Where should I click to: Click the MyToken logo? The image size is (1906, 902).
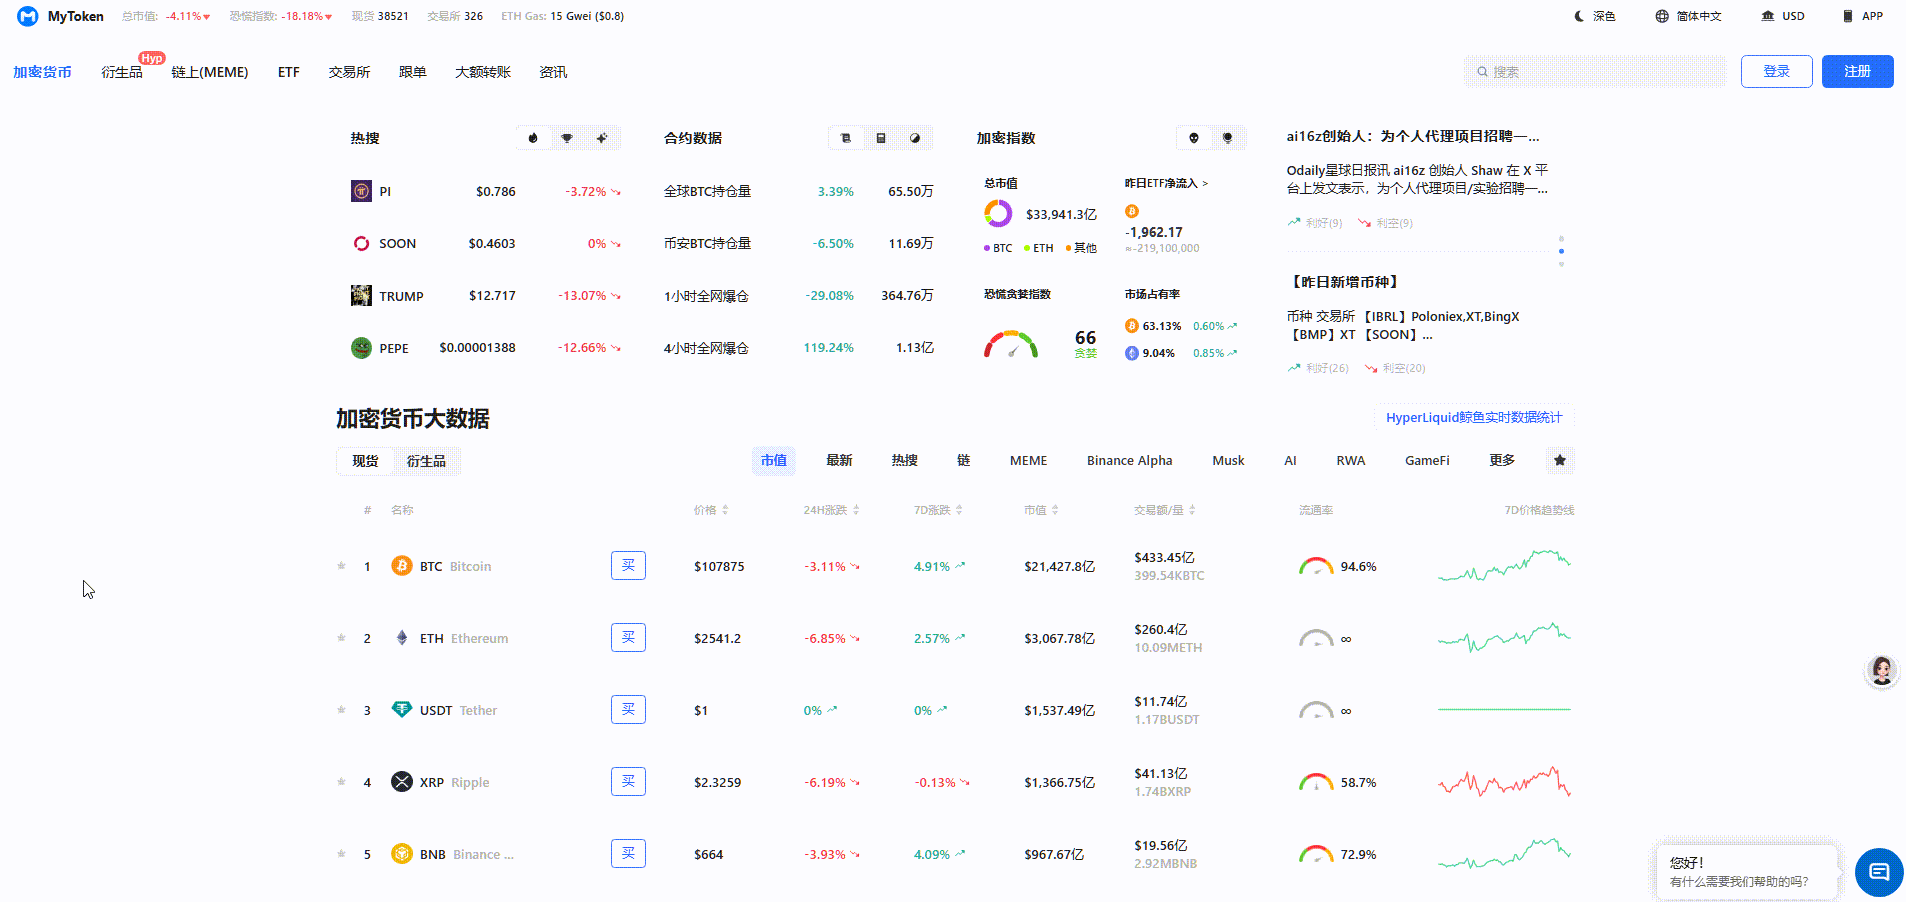(x=61, y=16)
